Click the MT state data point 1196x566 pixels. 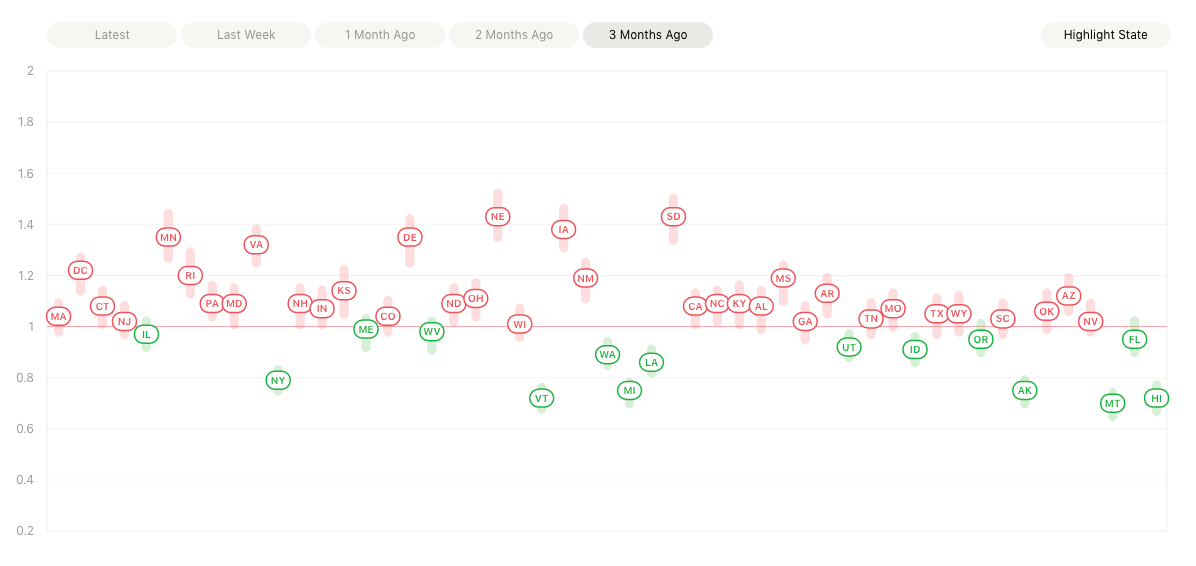[1113, 403]
